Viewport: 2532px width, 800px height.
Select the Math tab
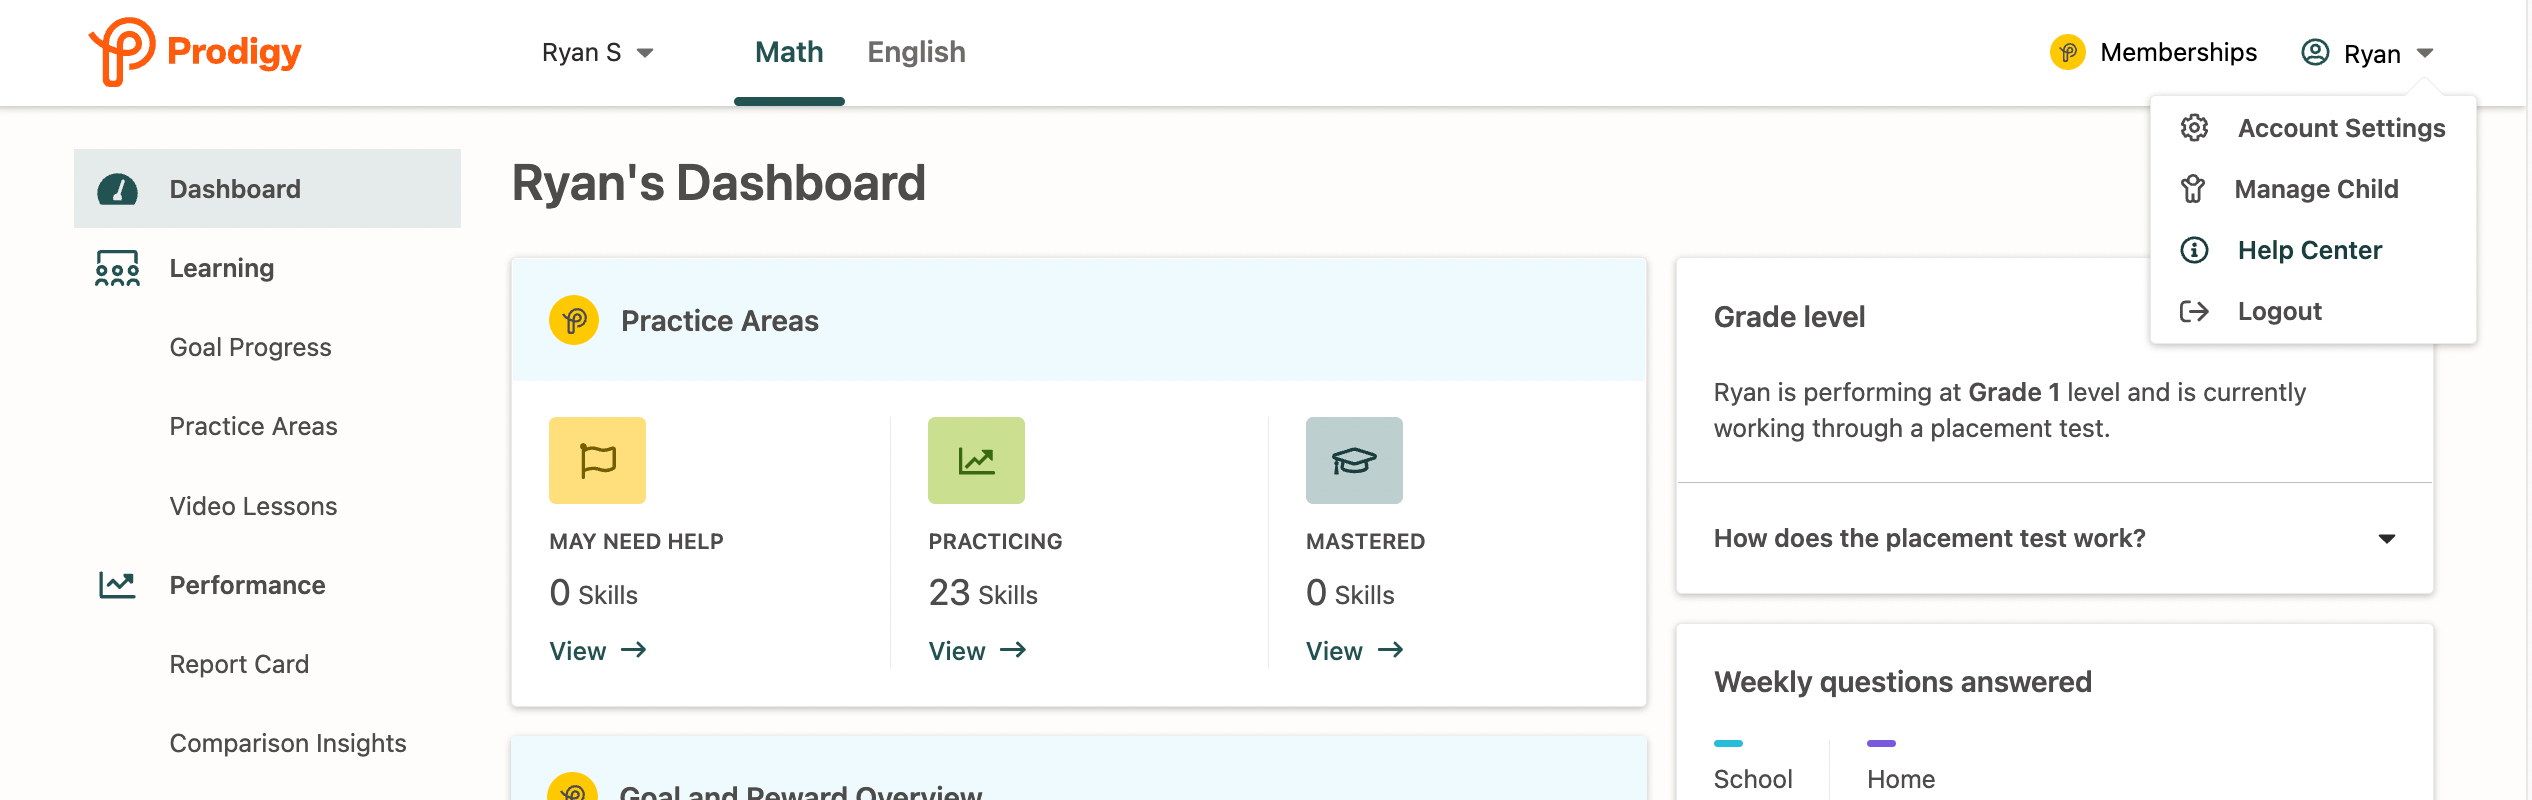tap(789, 52)
